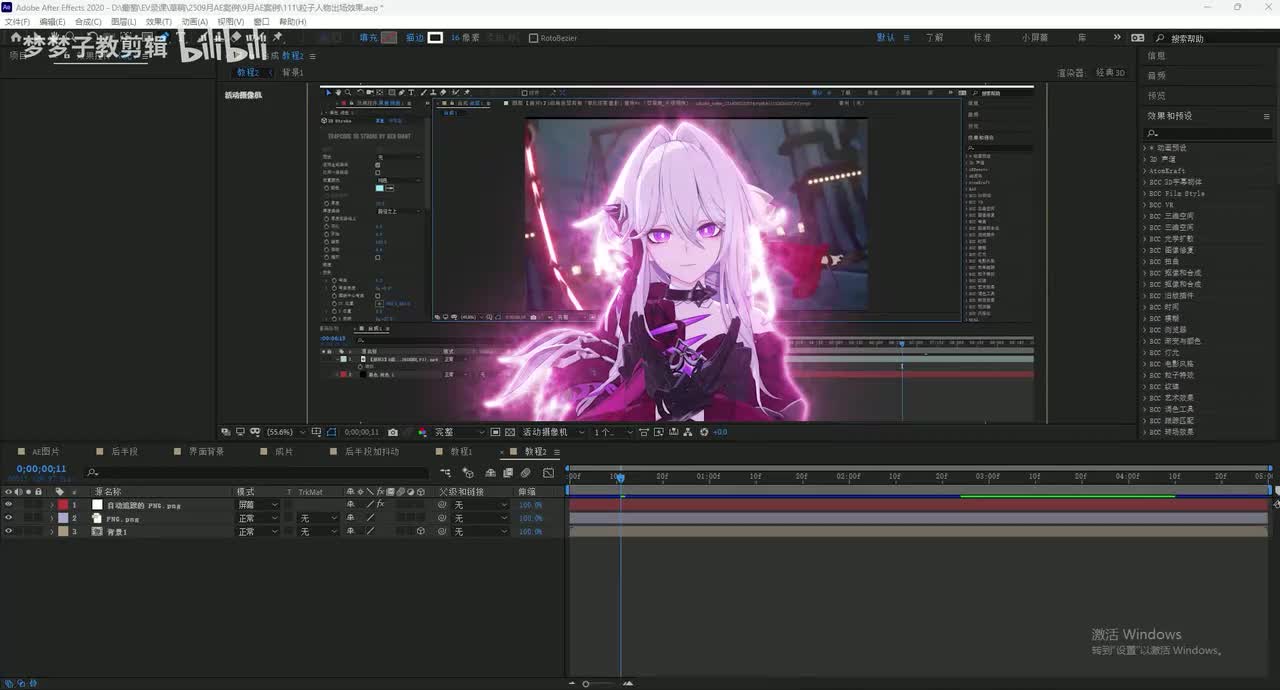
Task: Switch to the 后半段加抖动 timeline tab
Action: point(372,452)
